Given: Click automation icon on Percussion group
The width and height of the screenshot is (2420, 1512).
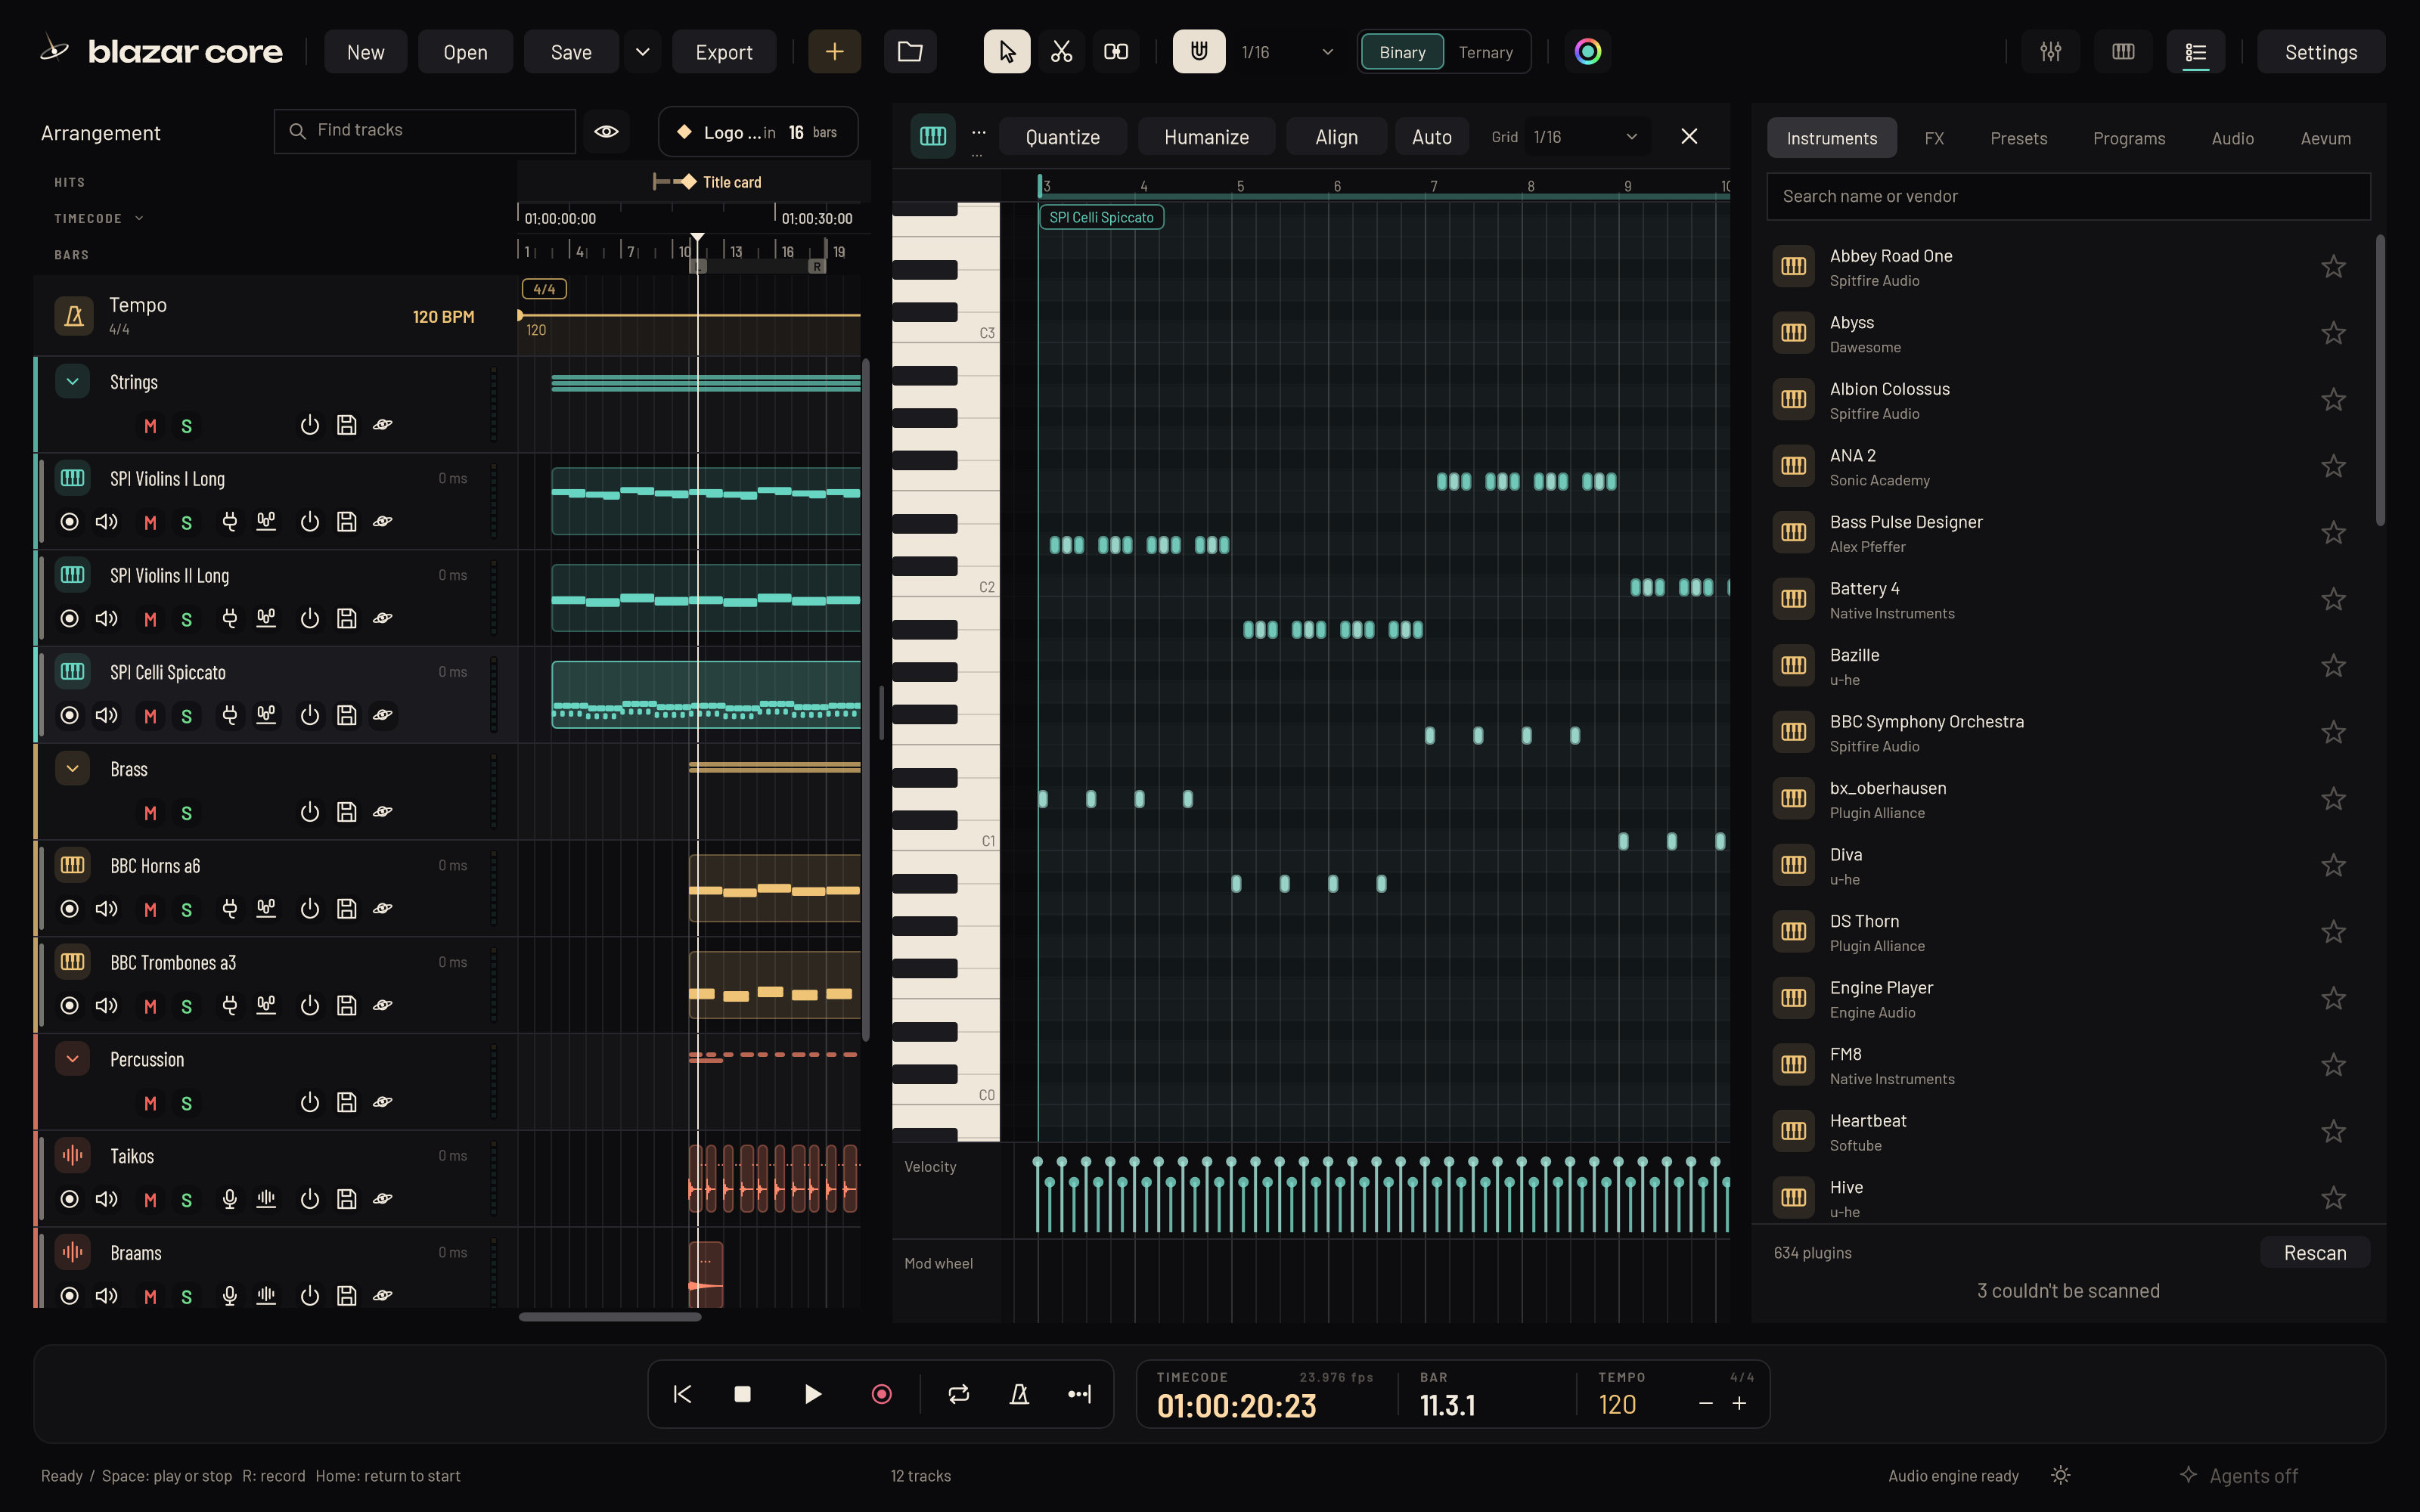Looking at the screenshot, I should 382,1102.
